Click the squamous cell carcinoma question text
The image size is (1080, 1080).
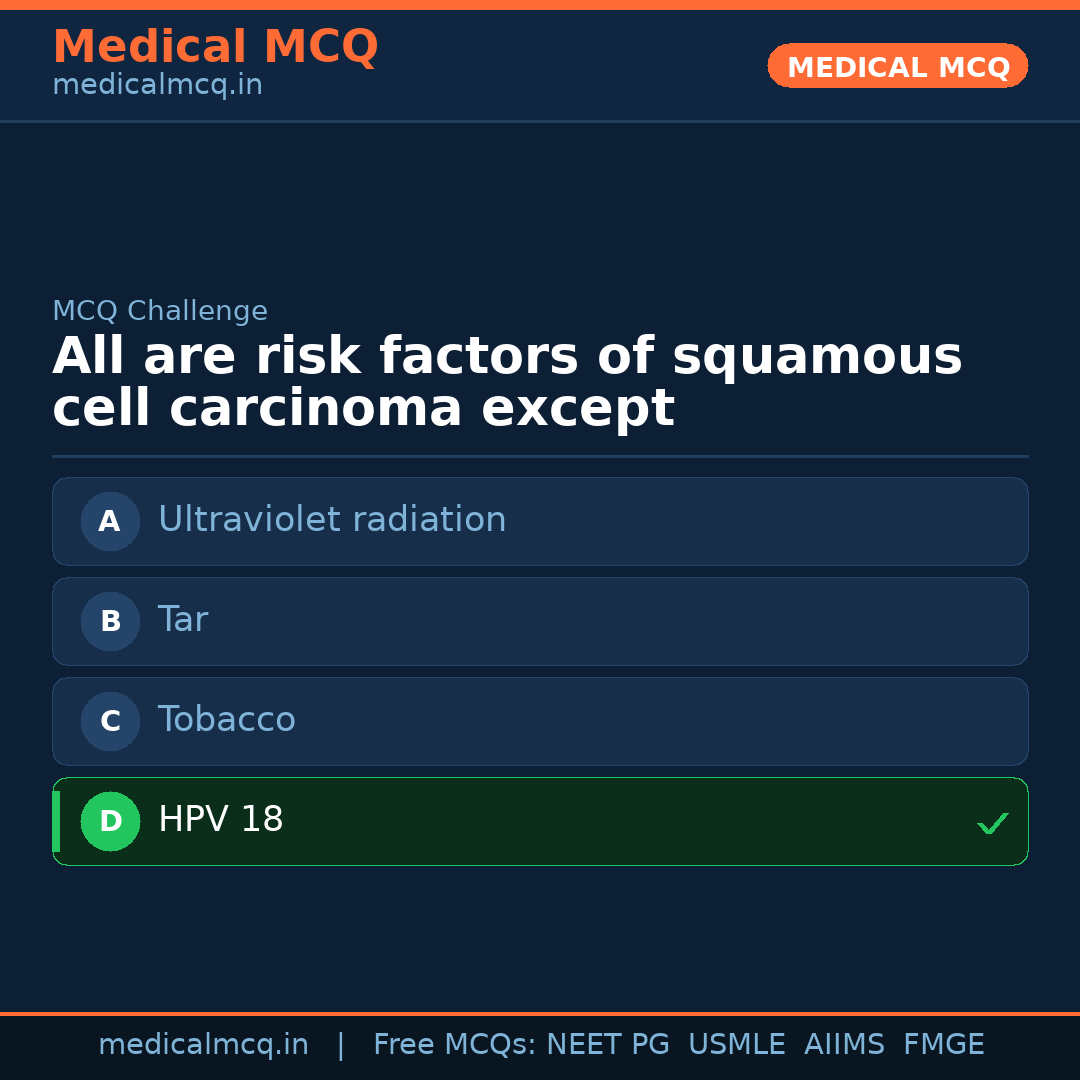tap(507, 383)
